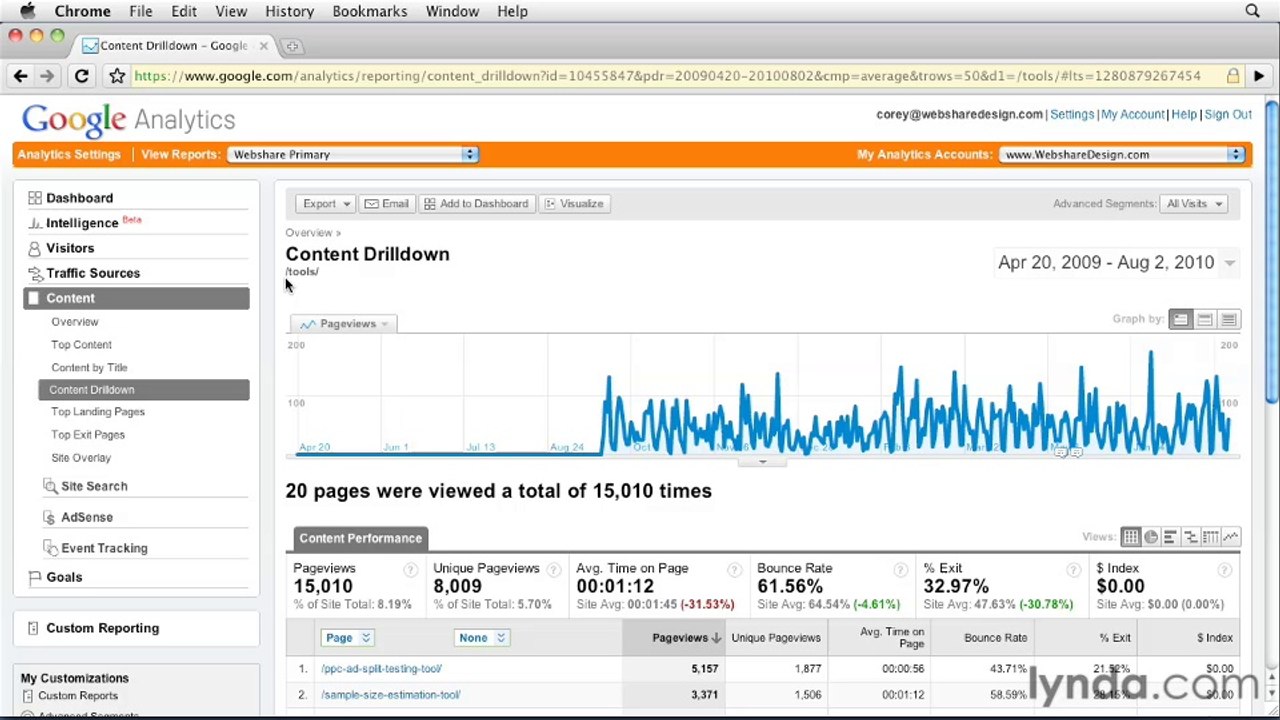Image resolution: width=1280 pixels, height=720 pixels.
Task: Open the View menu in menu bar
Action: [231, 11]
